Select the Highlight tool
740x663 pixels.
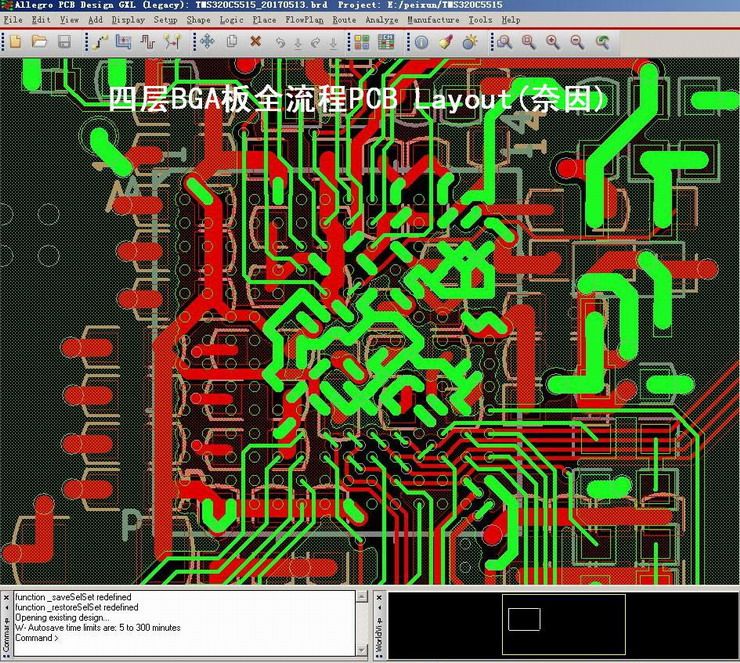(x=446, y=42)
